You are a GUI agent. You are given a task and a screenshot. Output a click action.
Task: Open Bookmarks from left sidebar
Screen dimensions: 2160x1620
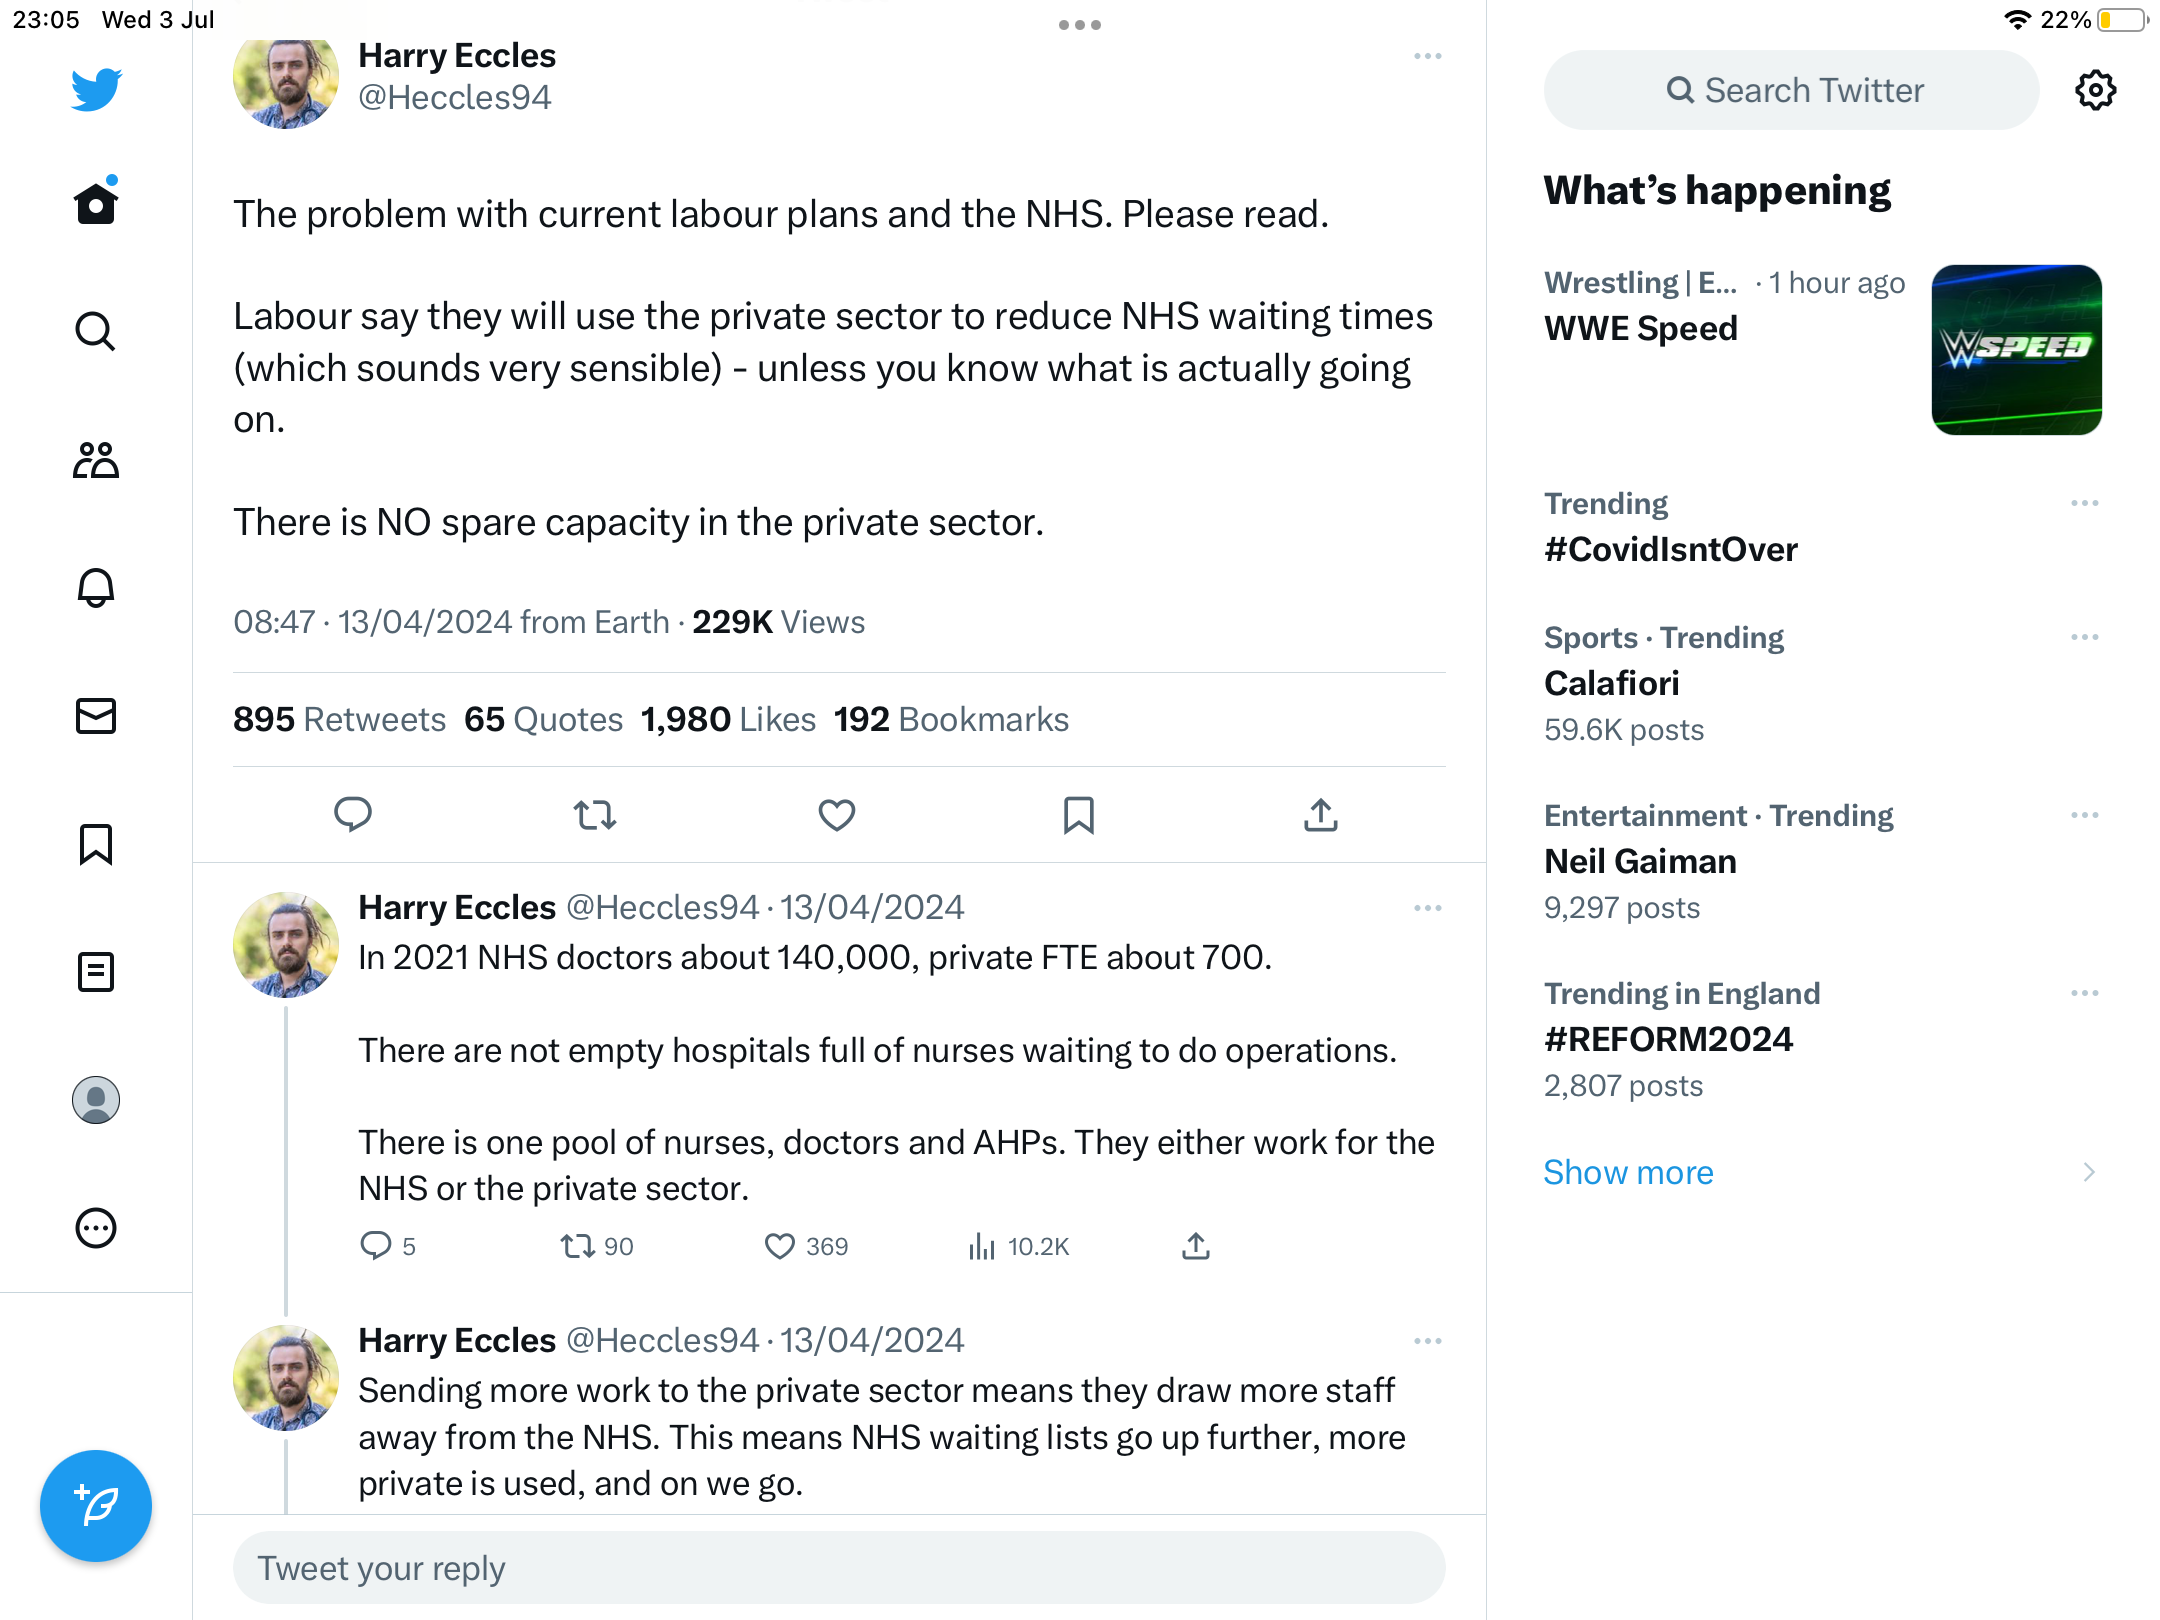click(96, 844)
